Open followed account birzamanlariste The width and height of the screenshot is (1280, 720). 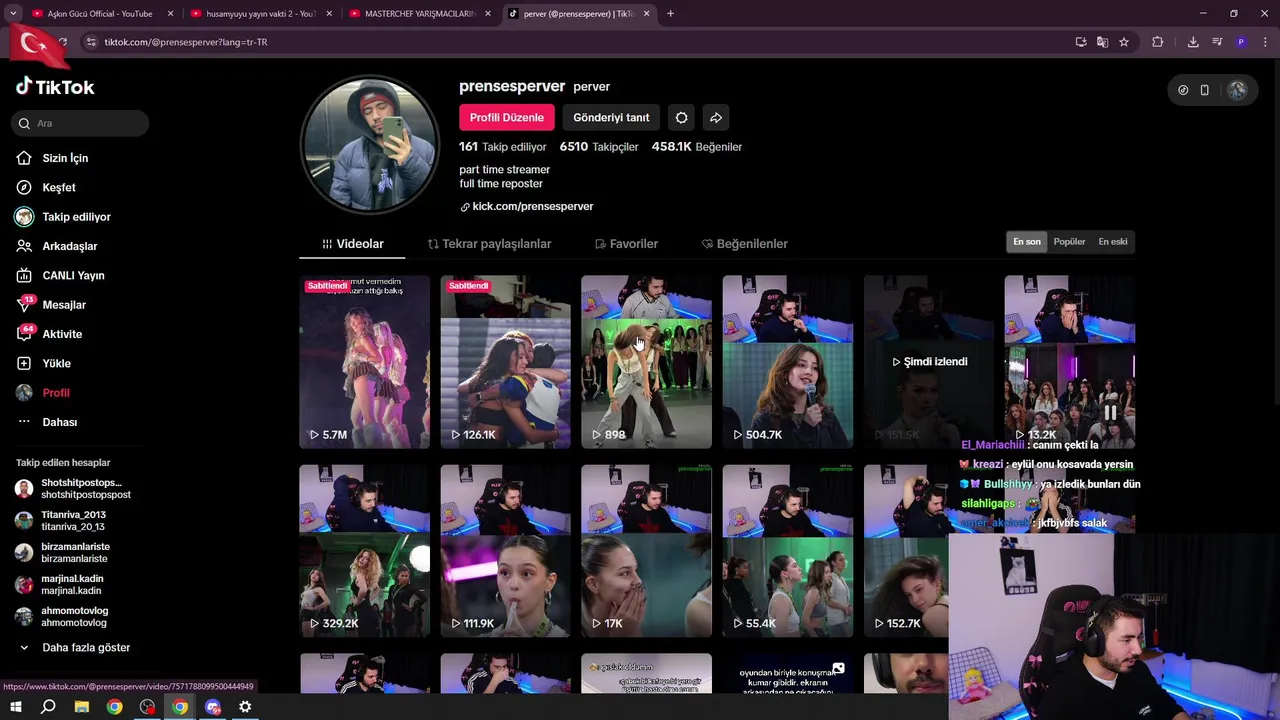pyautogui.click(x=62, y=553)
